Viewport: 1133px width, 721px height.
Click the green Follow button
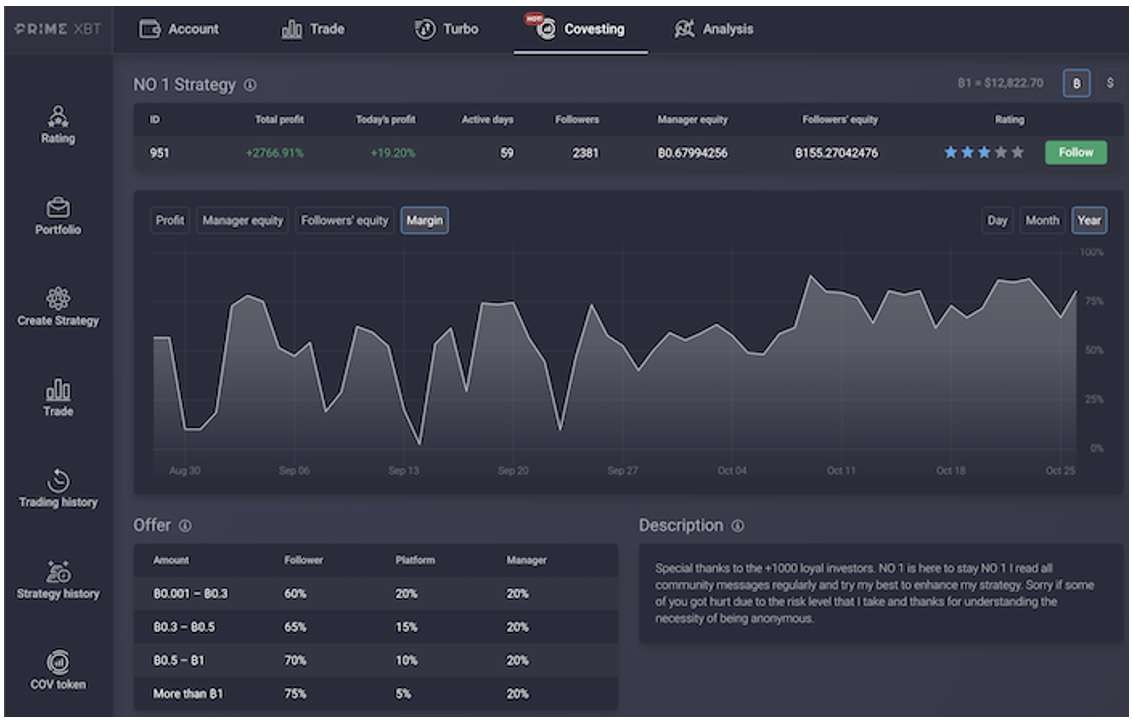(x=1075, y=152)
